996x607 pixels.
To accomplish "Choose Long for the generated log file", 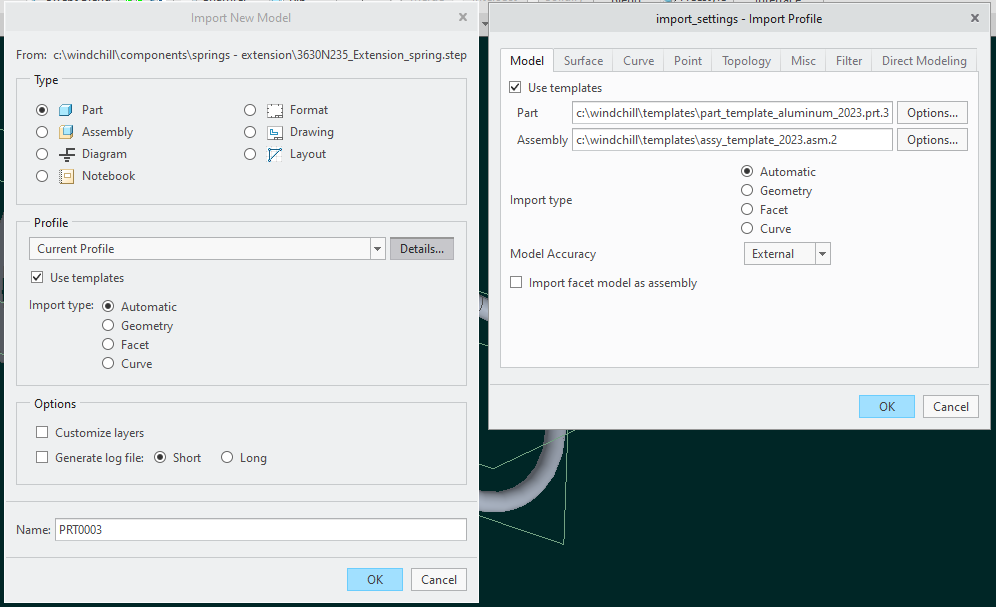I will [226, 457].
